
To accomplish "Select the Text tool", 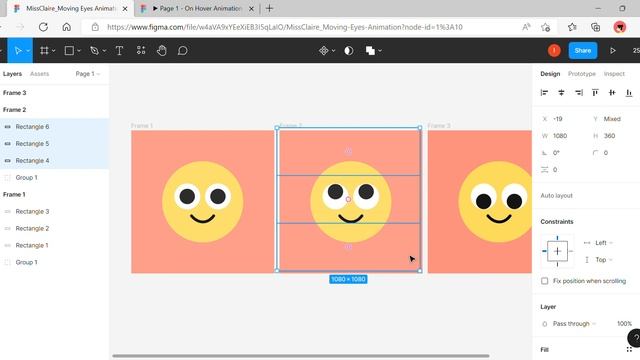I will coord(119,51).
